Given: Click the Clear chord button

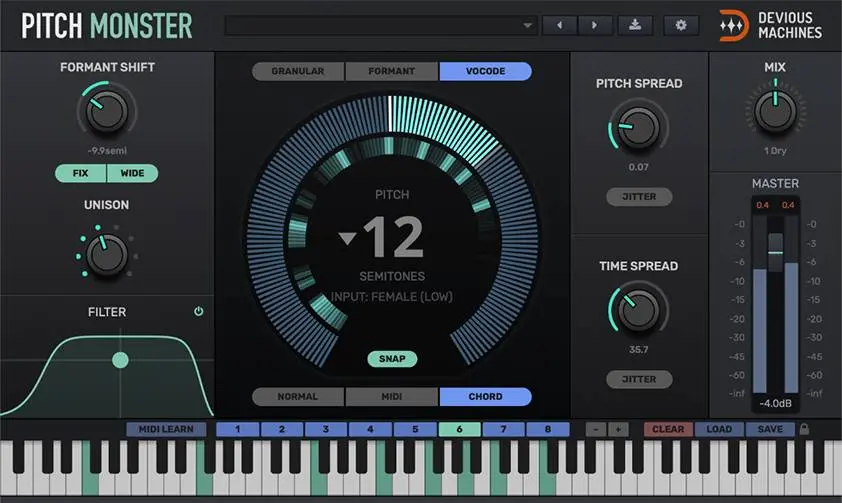Looking at the screenshot, I should tap(669, 429).
